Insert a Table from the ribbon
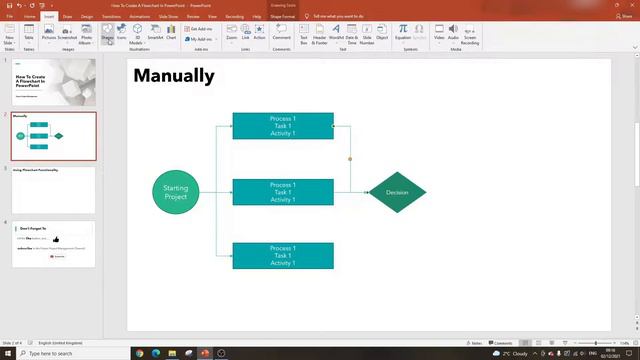This screenshot has height=360, width=640. 29,33
